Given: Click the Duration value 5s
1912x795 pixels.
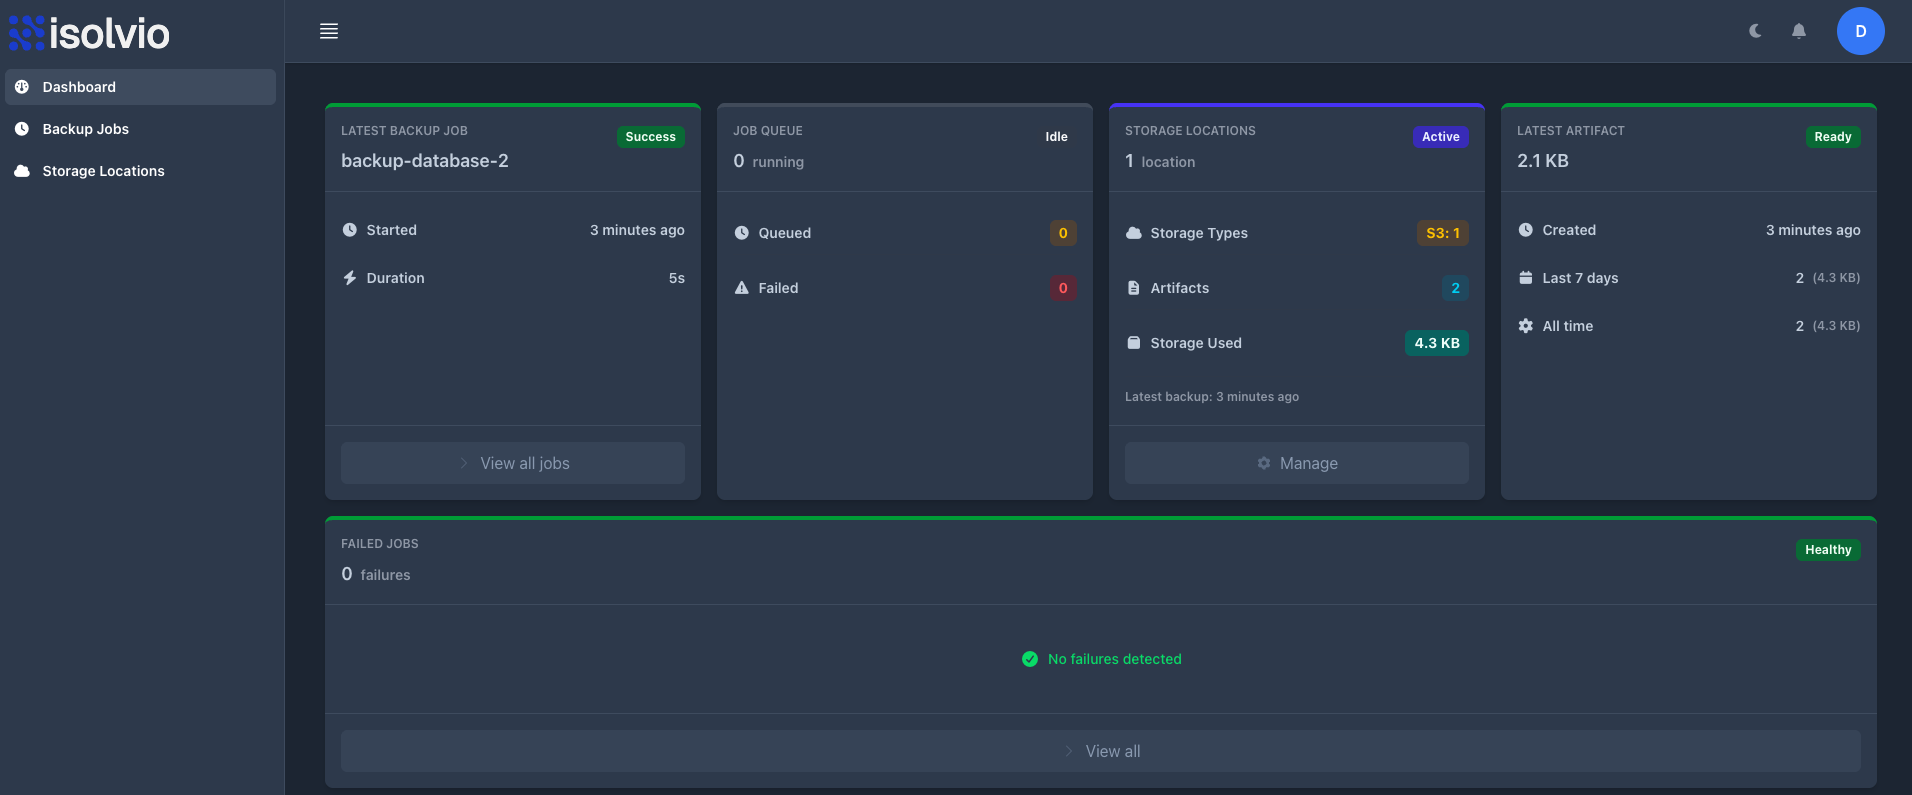Looking at the screenshot, I should [x=677, y=278].
